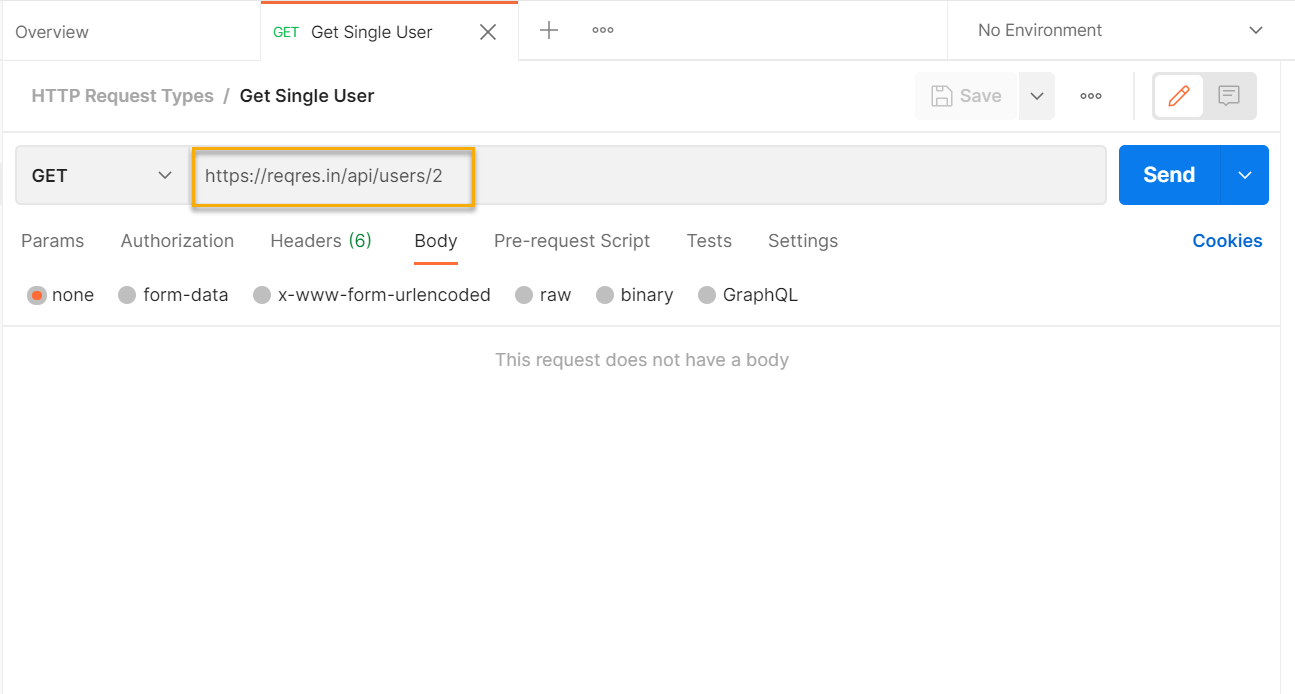
Task: Close the Get Single User tab
Action: pyautogui.click(x=487, y=31)
